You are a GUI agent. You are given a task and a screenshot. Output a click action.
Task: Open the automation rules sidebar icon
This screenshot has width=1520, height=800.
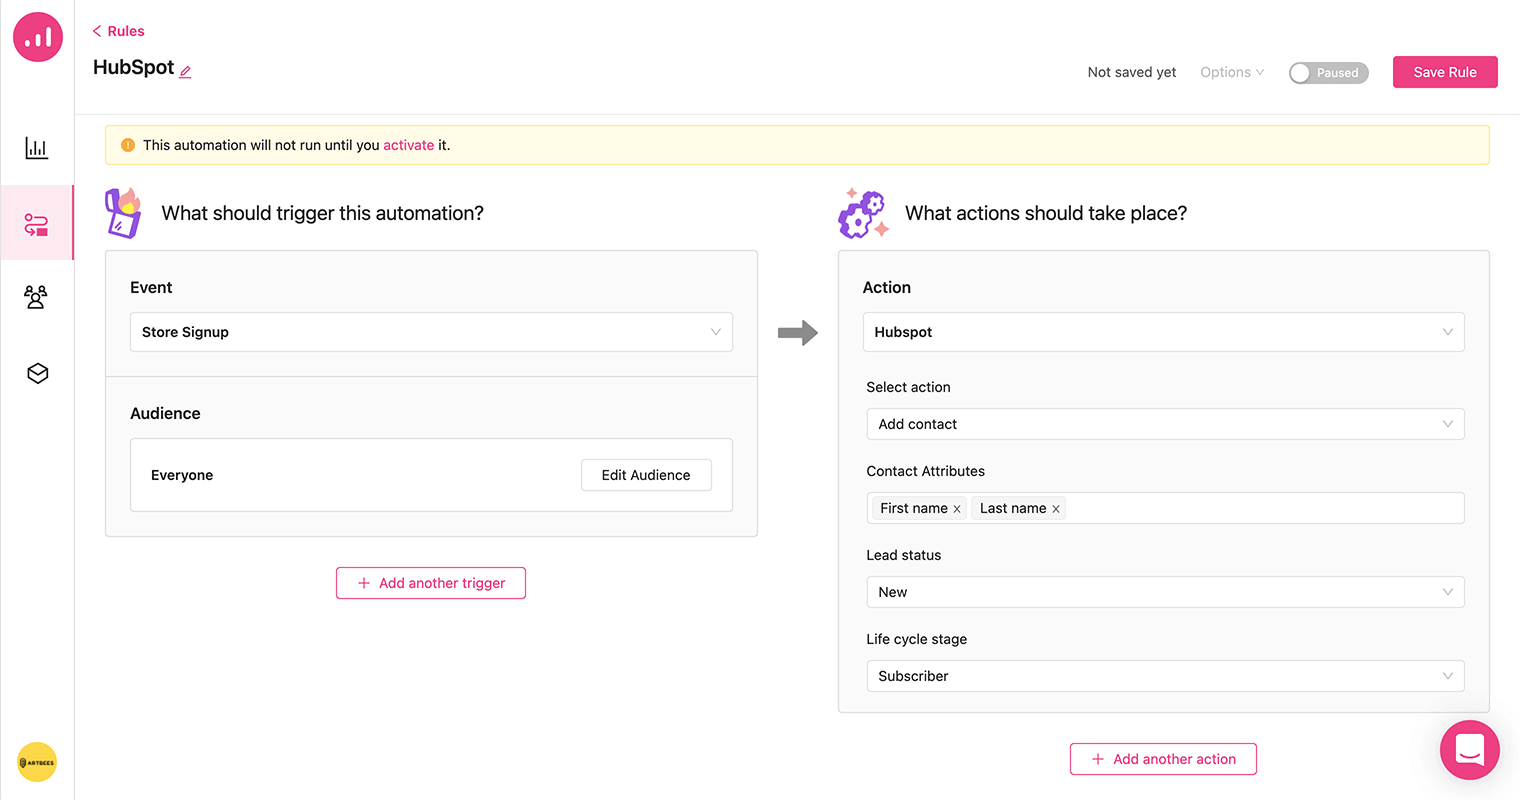click(x=37, y=224)
